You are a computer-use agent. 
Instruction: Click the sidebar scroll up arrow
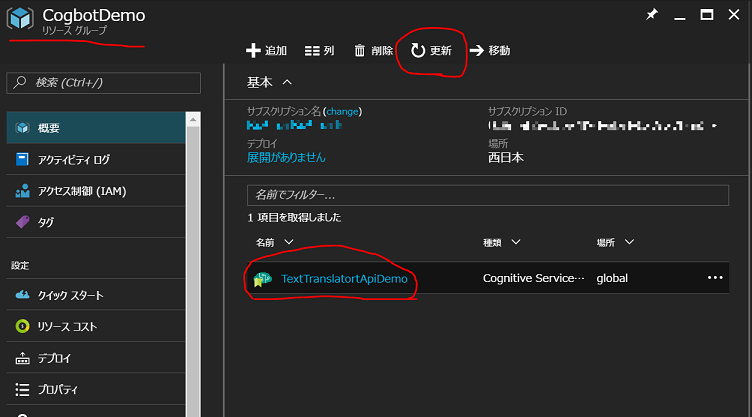click(x=193, y=119)
